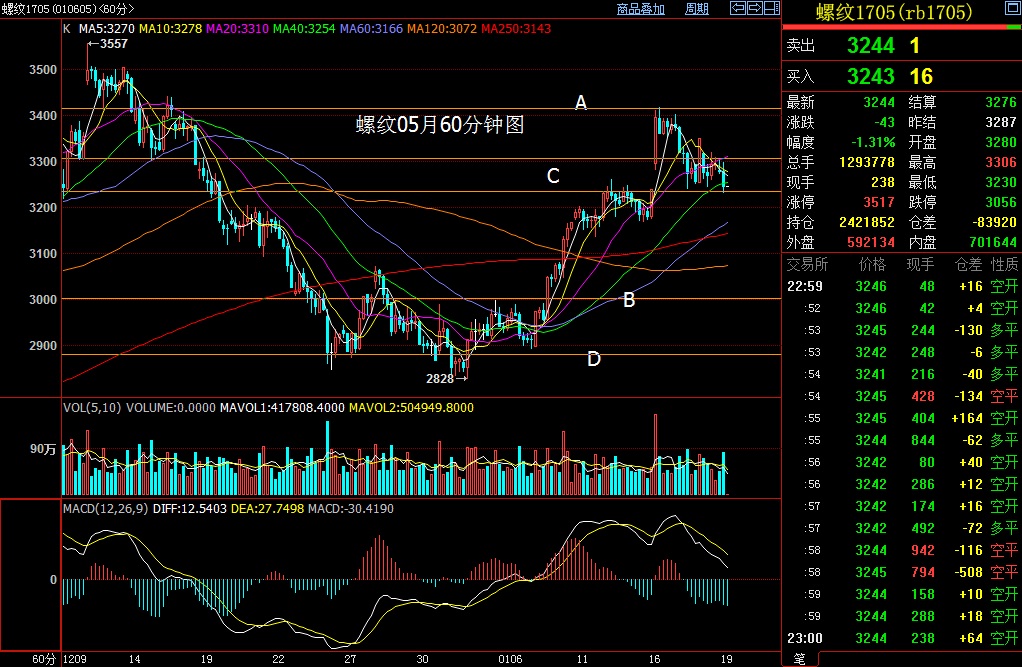This screenshot has height=667, width=1022.
Task: Select the MA250:3143 moving average label
Action: pyautogui.click(x=516, y=28)
